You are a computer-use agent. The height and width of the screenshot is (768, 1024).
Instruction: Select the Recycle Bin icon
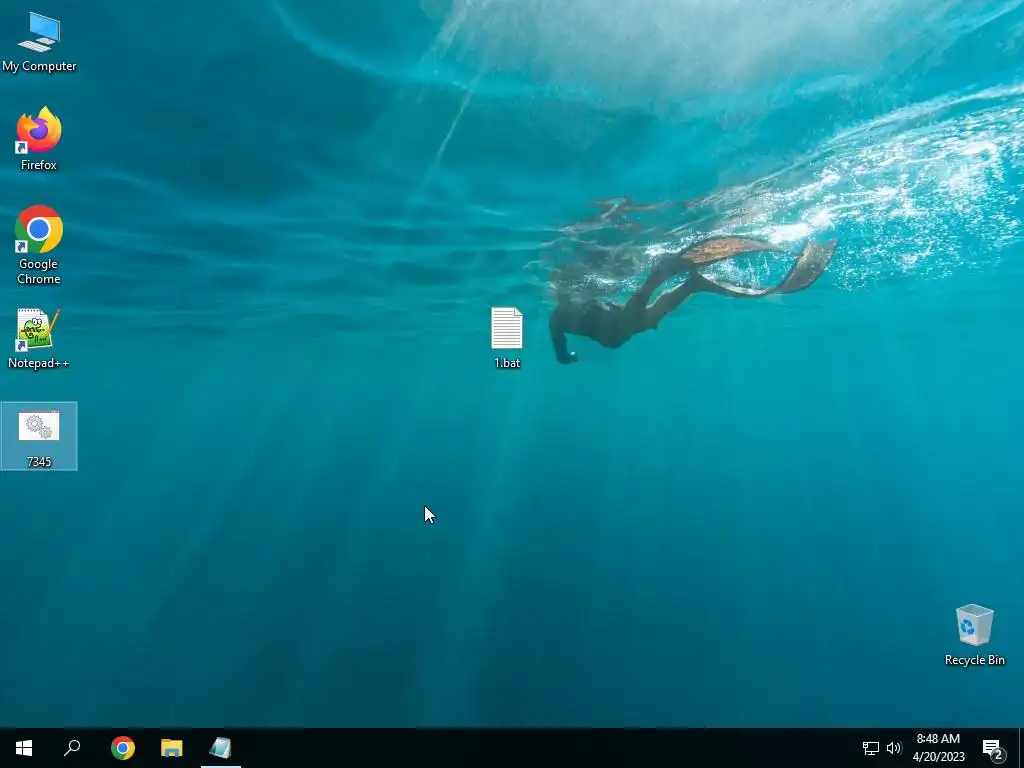974,635
